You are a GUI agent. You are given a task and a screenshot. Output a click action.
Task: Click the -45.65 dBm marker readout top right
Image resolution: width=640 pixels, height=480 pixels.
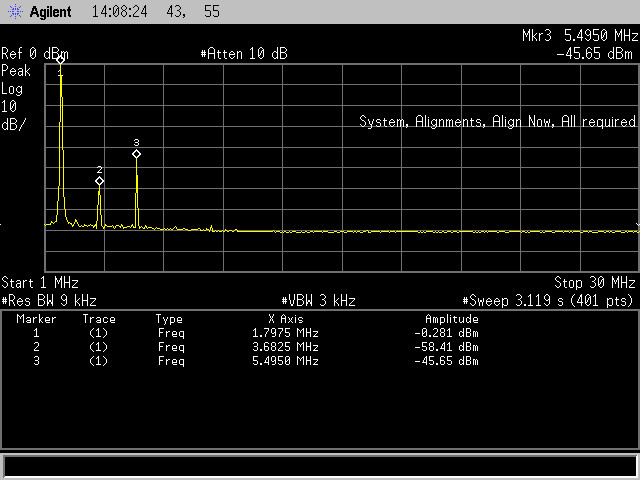(x=594, y=53)
